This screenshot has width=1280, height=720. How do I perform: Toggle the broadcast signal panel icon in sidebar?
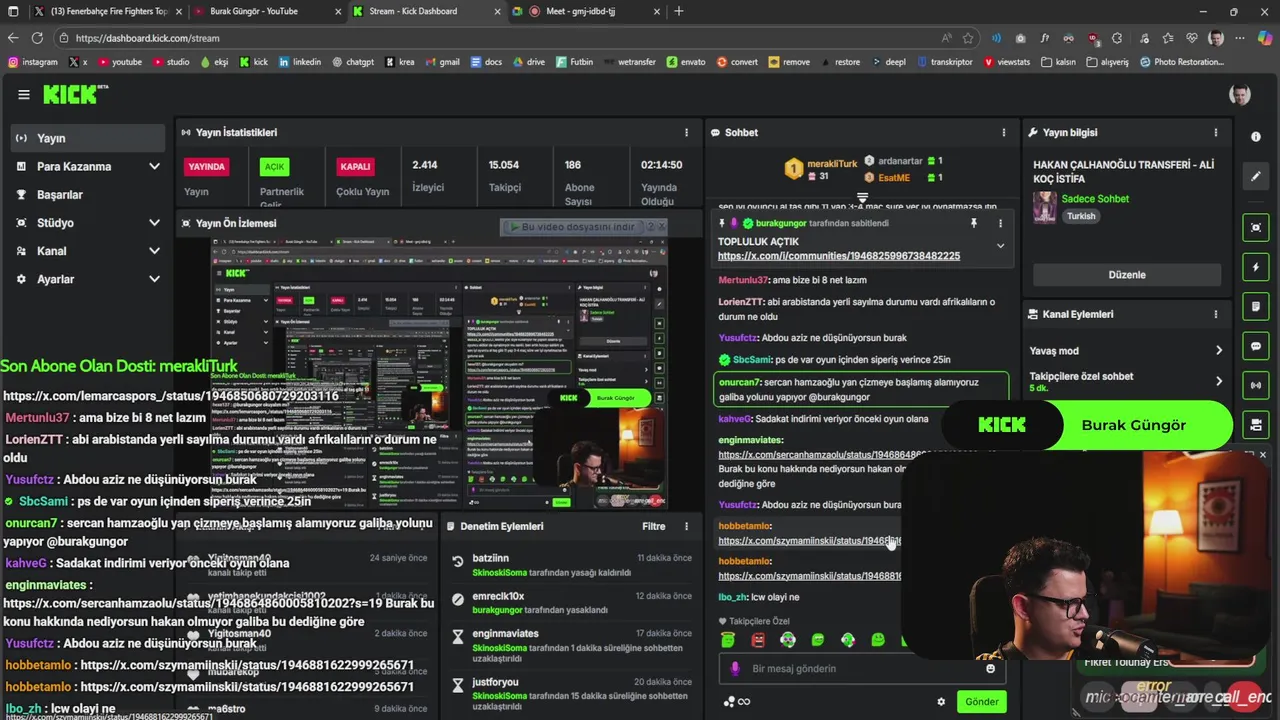[x=1256, y=385]
